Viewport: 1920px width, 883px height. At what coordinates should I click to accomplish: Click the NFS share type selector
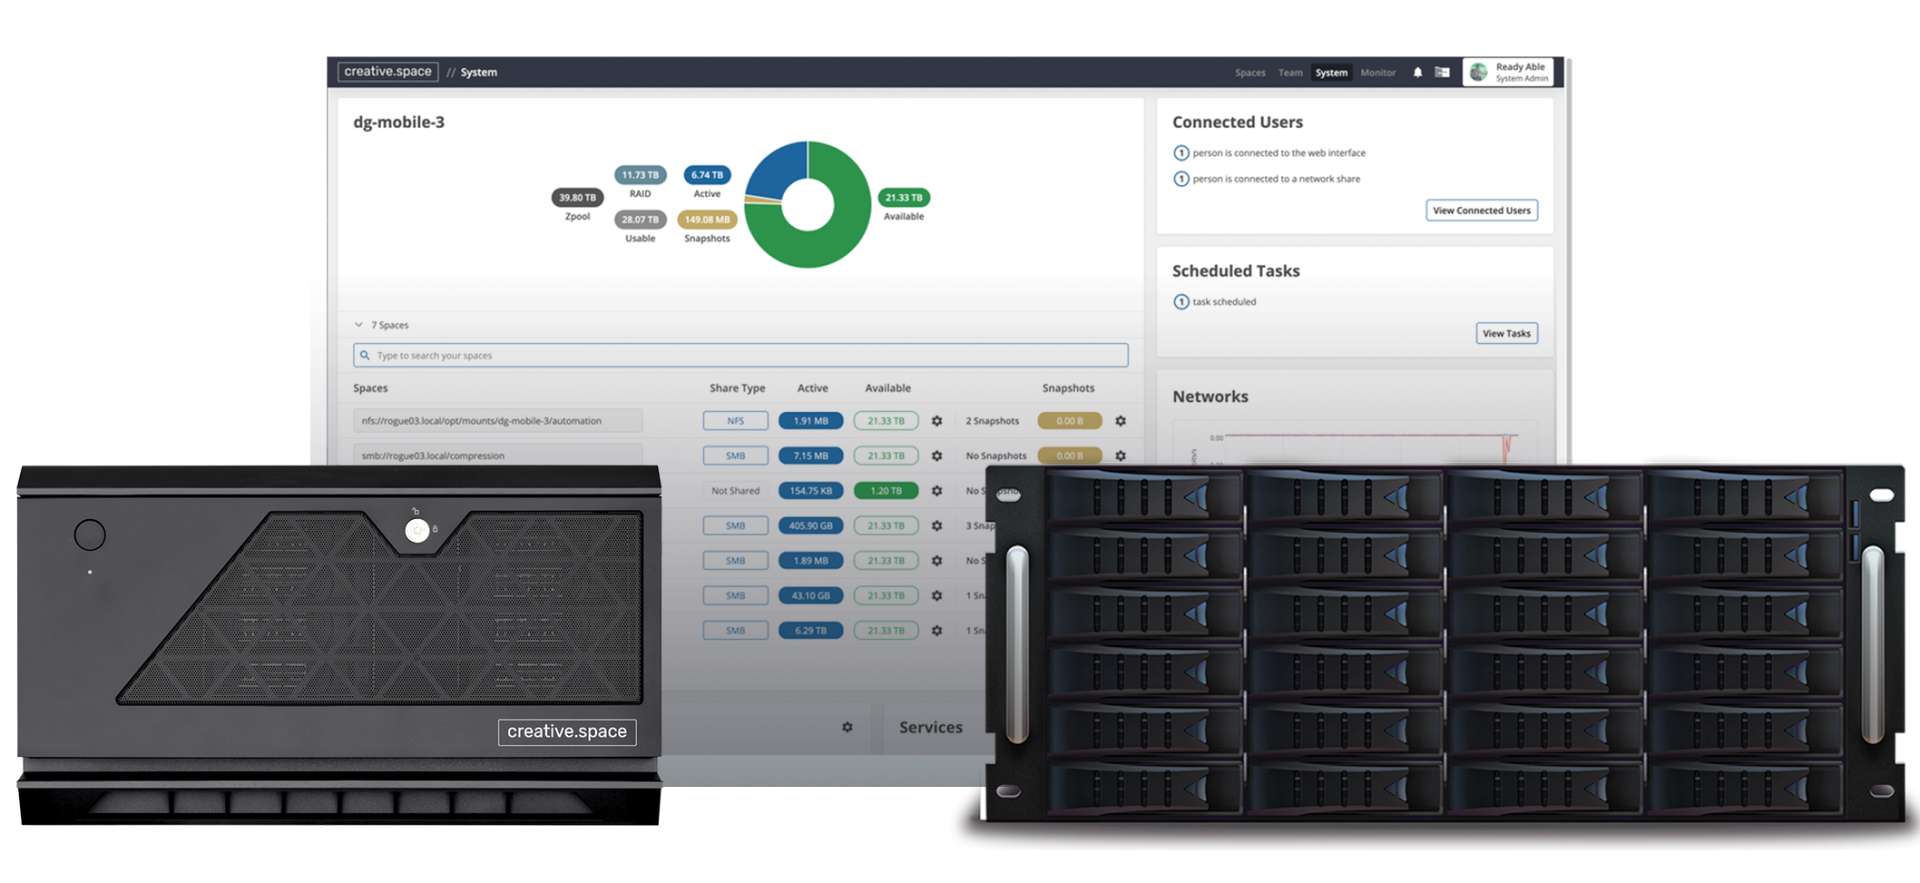click(x=735, y=421)
